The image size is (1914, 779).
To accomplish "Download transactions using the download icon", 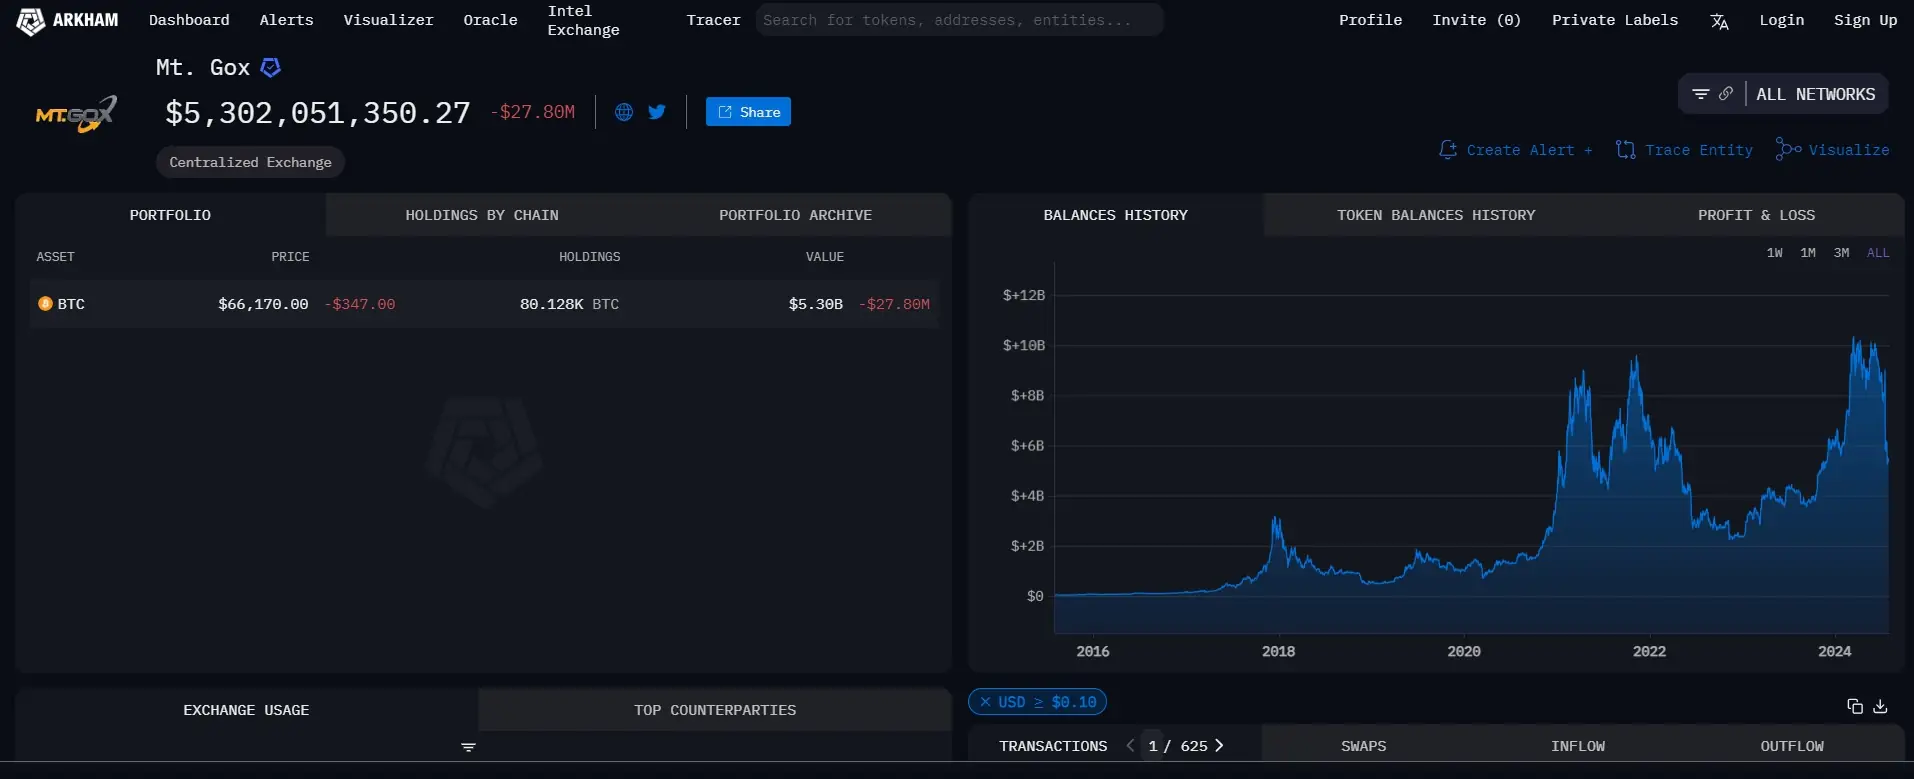I will (1880, 706).
